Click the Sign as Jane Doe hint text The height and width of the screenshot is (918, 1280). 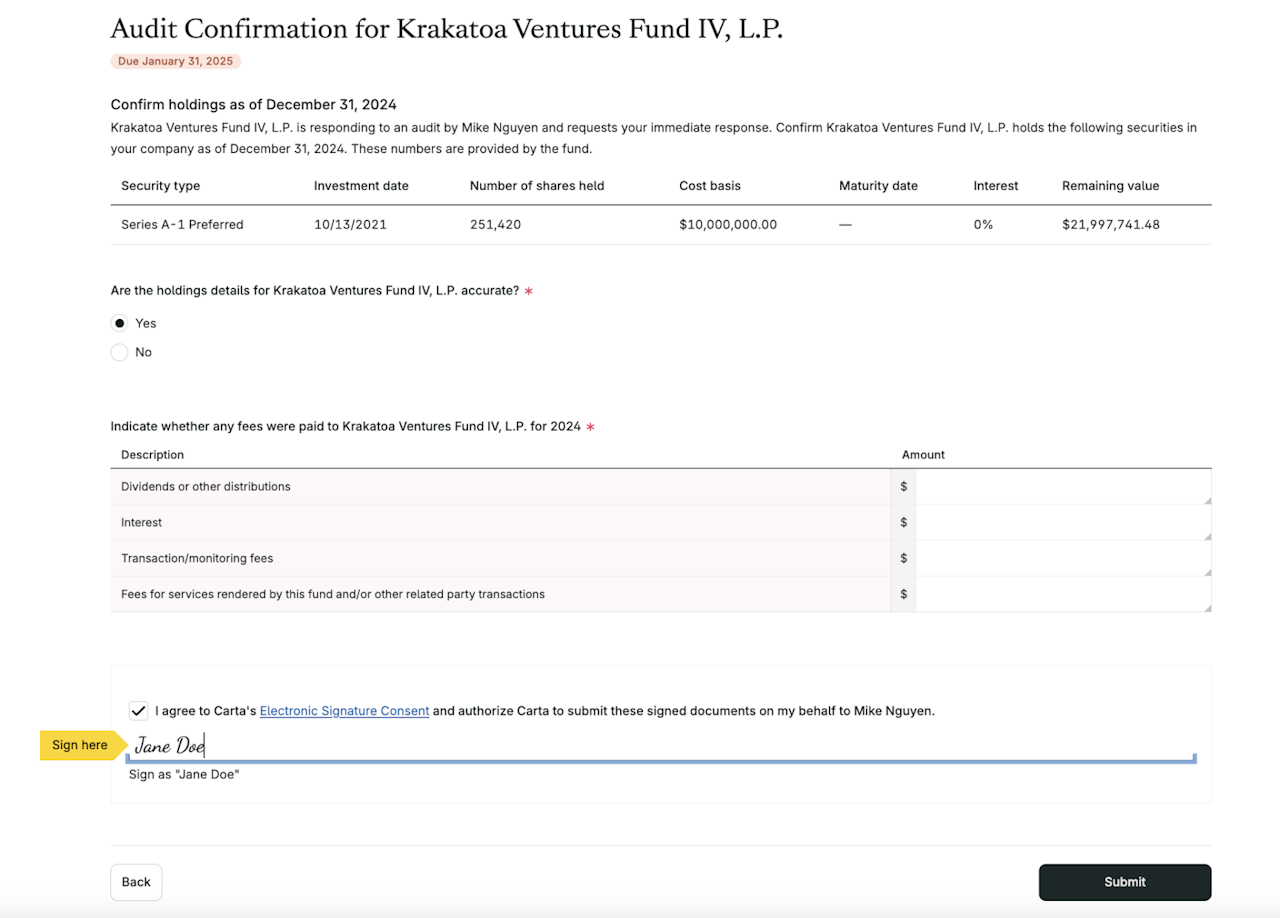(x=184, y=774)
